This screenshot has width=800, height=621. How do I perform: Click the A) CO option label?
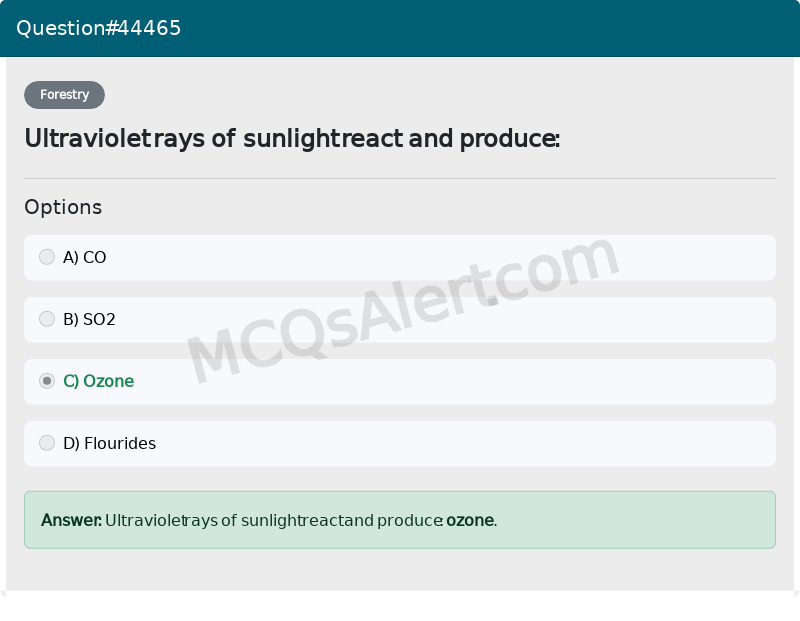(85, 257)
